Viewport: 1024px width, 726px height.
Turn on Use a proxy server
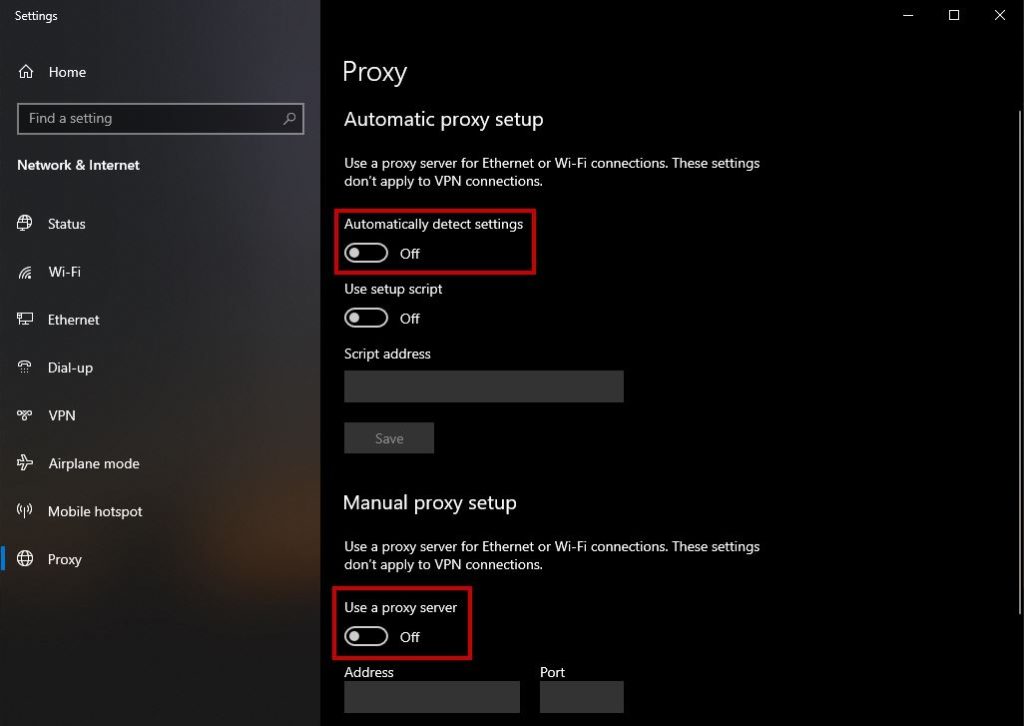coord(366,637)
